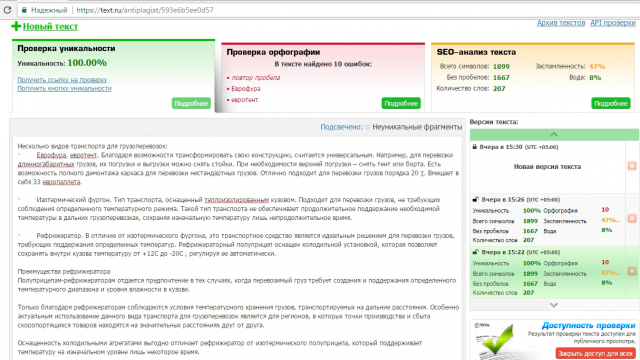Click the underlined word 'длинногабаритных' in text
The height and width of the screenshot is (360, 640).
coord(46,164)
